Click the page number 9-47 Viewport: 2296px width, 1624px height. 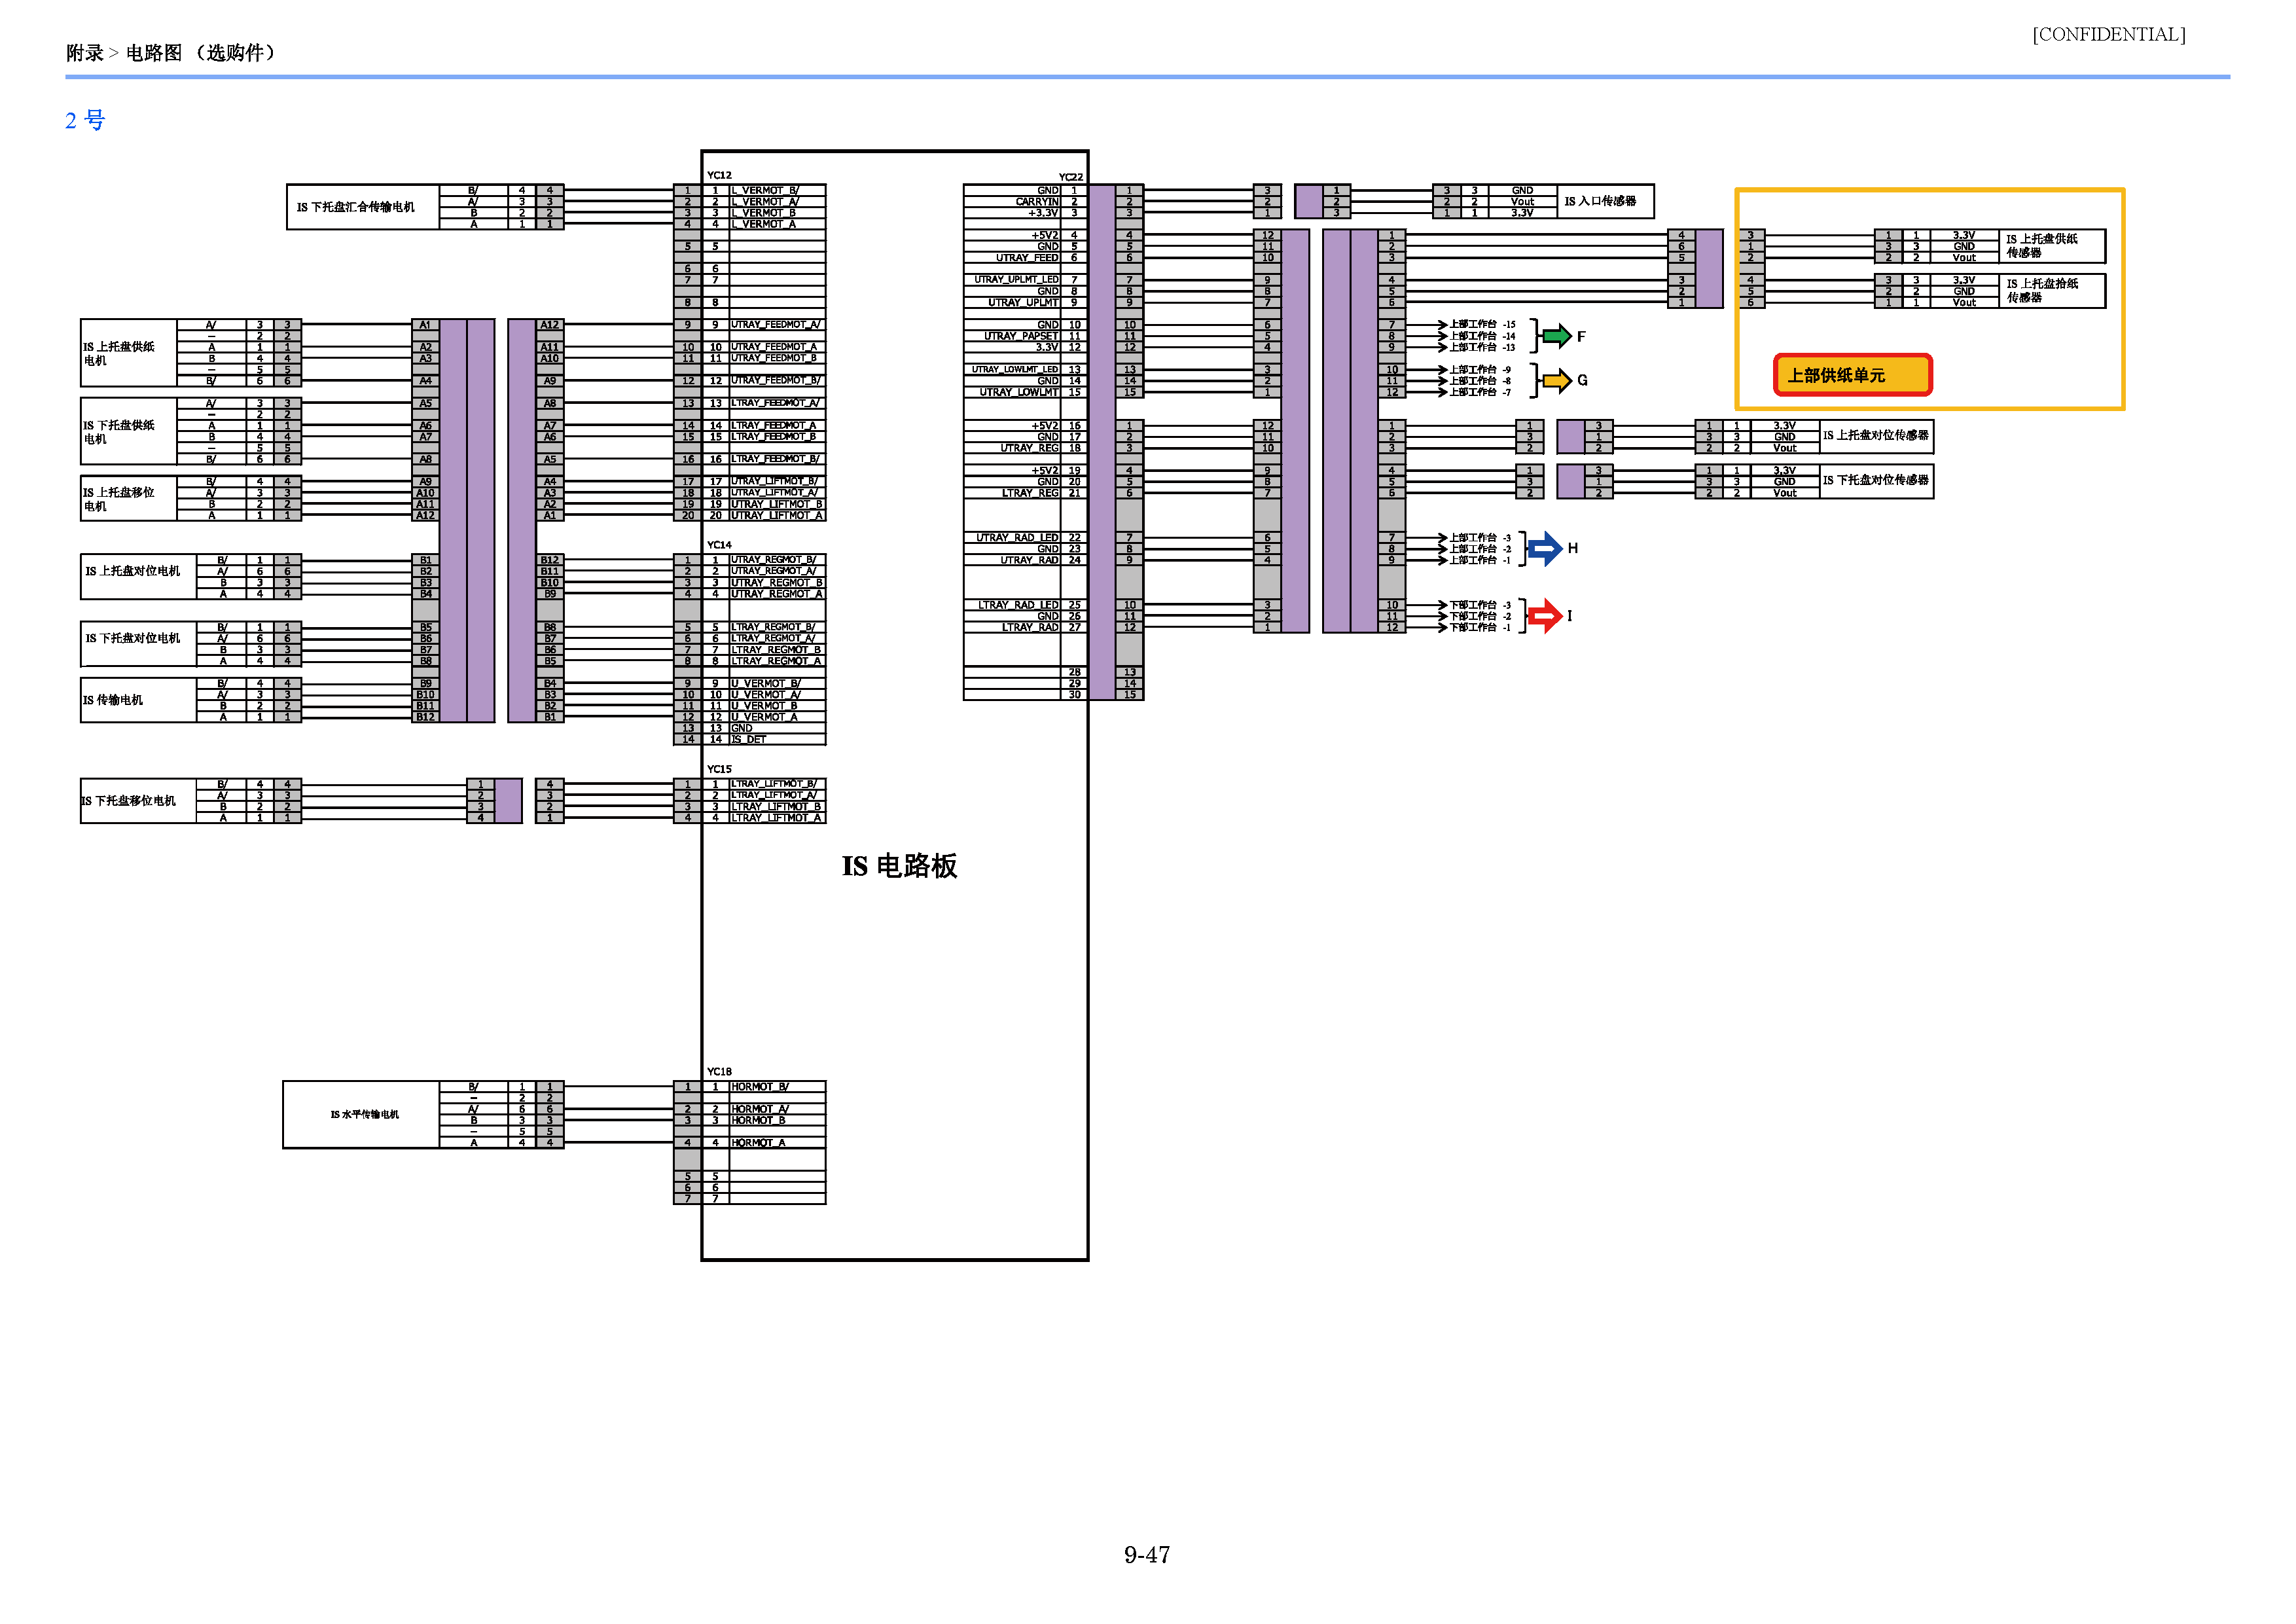1147,1554
